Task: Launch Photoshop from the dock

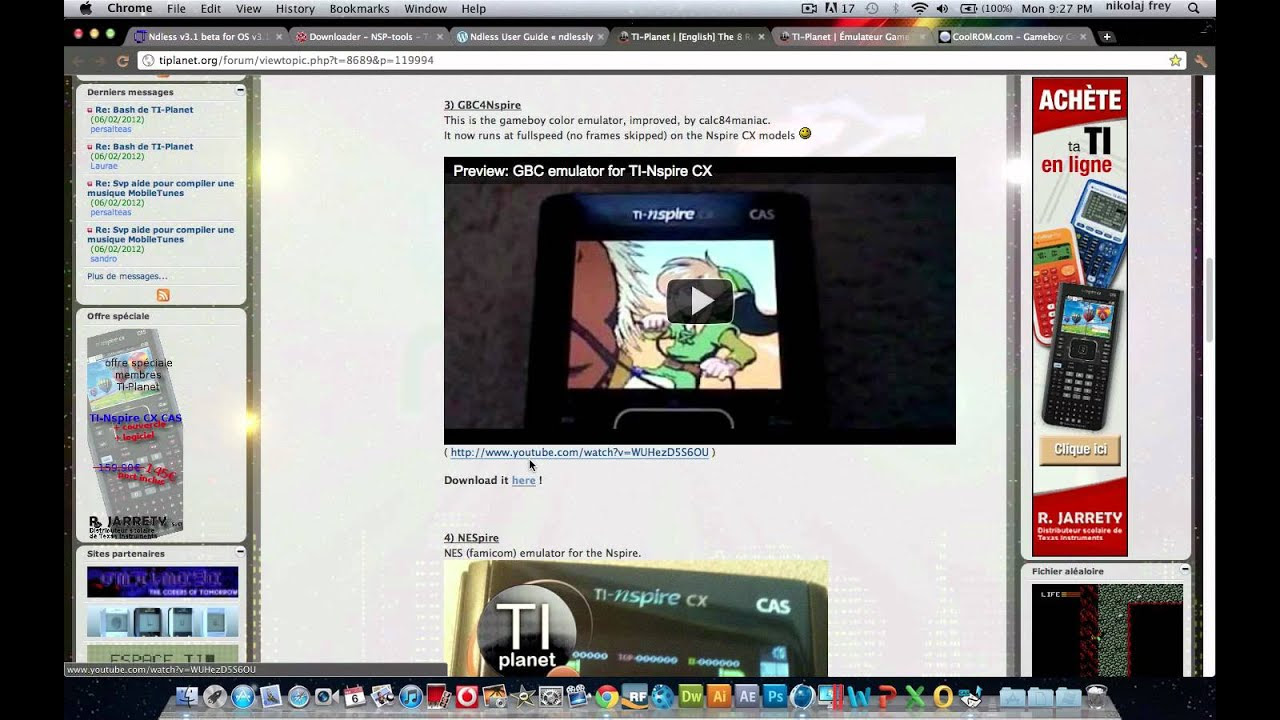Action: click(x=775, y=697)
